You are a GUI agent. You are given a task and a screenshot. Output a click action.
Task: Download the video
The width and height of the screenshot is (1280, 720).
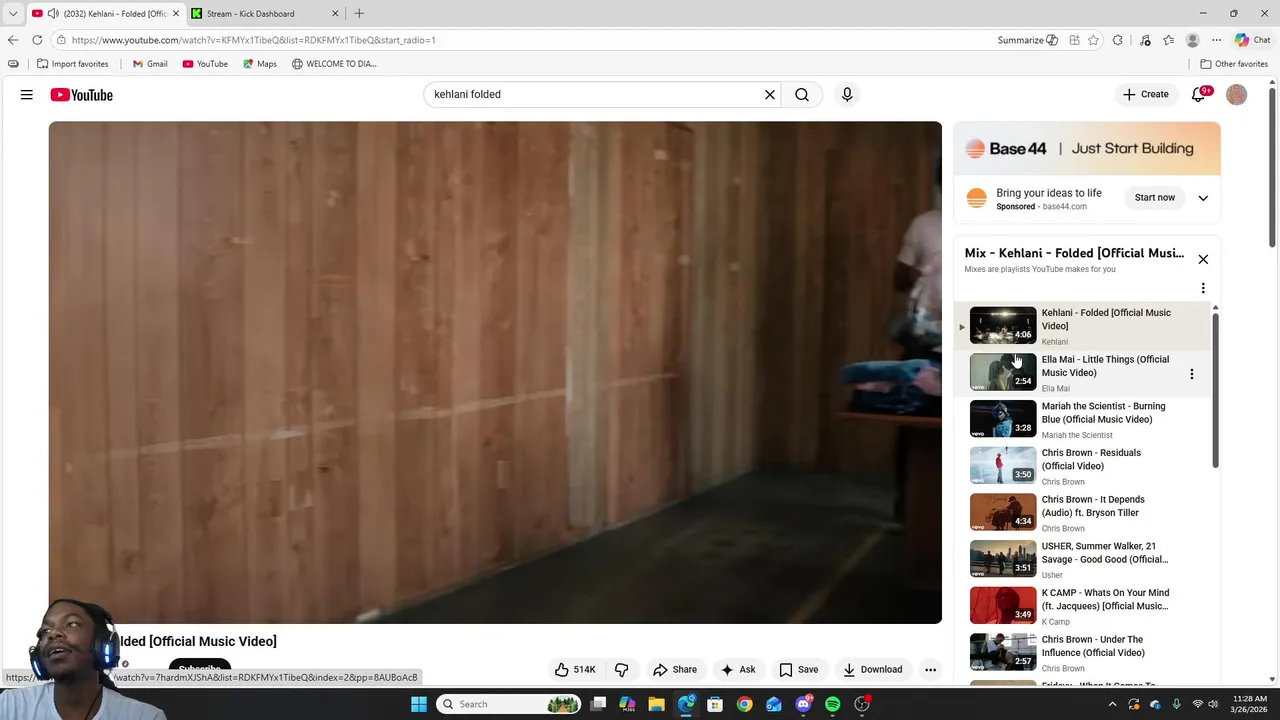click(872, 670)
